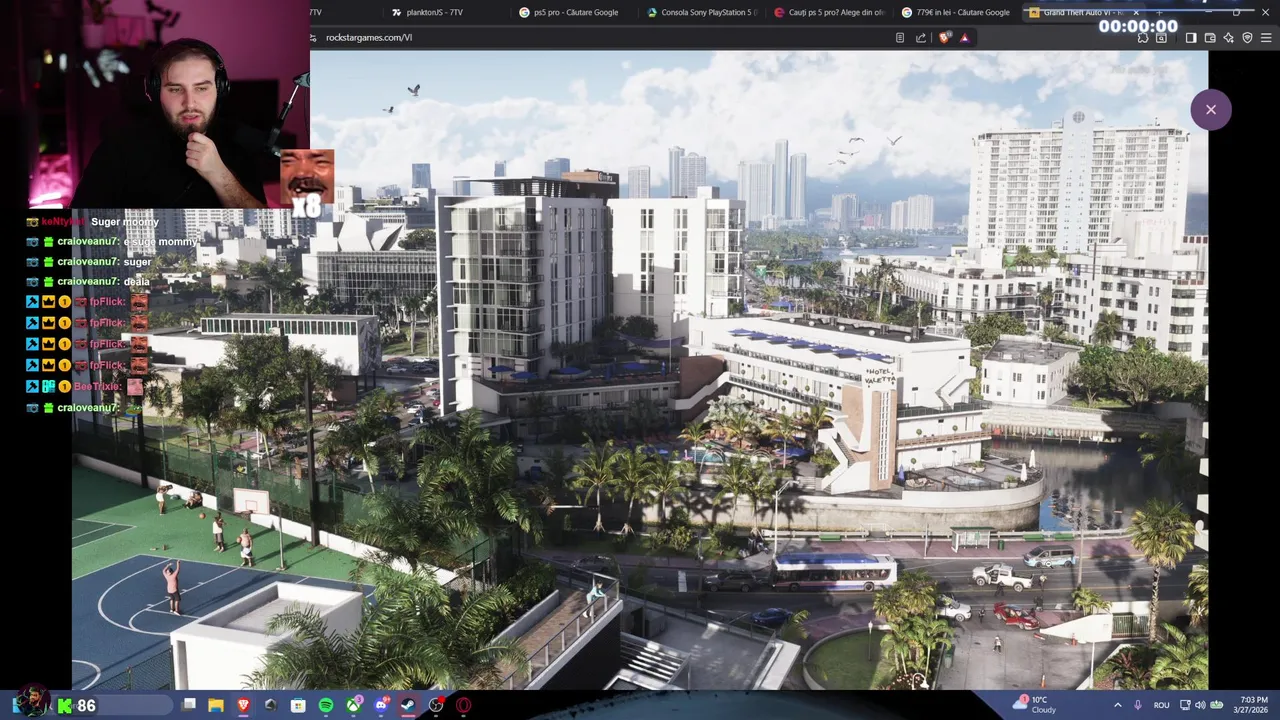Open File Explorer from the taskbar
1280x720 pixels.
(215, 705)
